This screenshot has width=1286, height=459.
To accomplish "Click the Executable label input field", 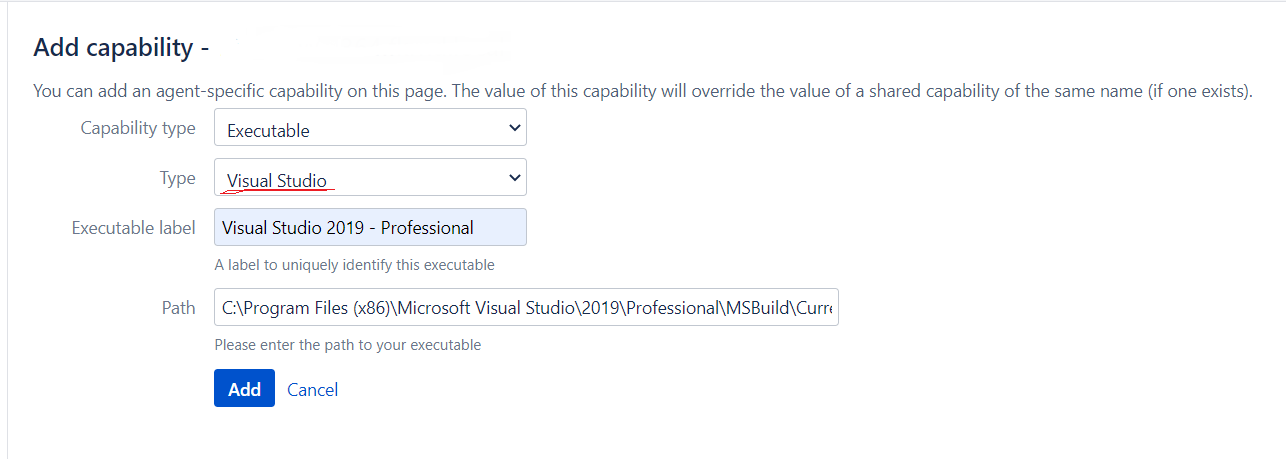I will 370,227.
